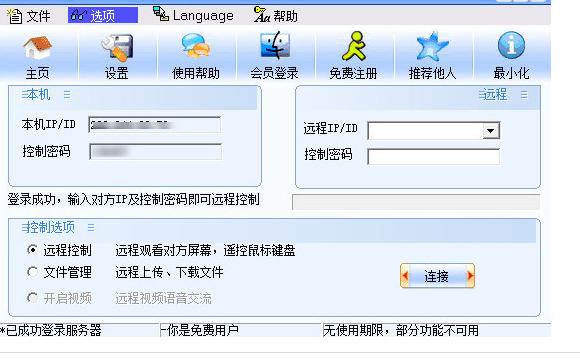
Task: Open the 帮助 menu
Action: click(x=276, y=16)
